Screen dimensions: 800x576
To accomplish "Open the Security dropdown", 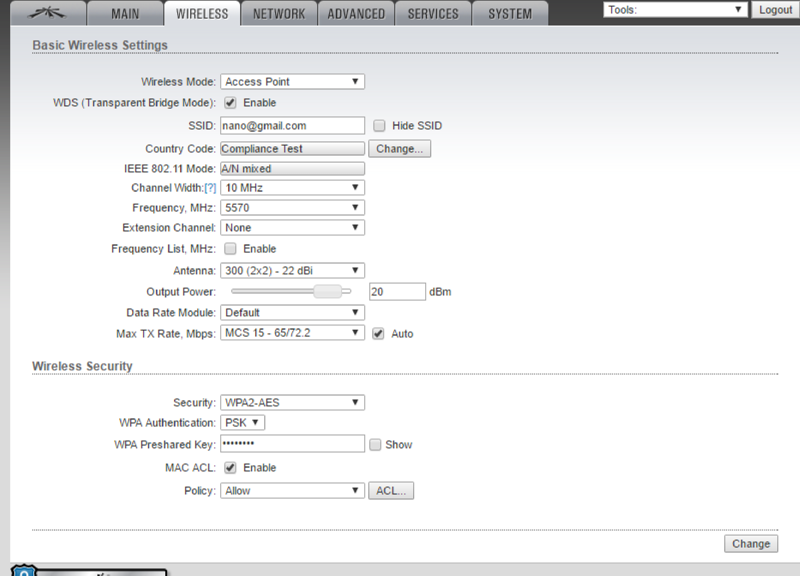I will point(292,403).
